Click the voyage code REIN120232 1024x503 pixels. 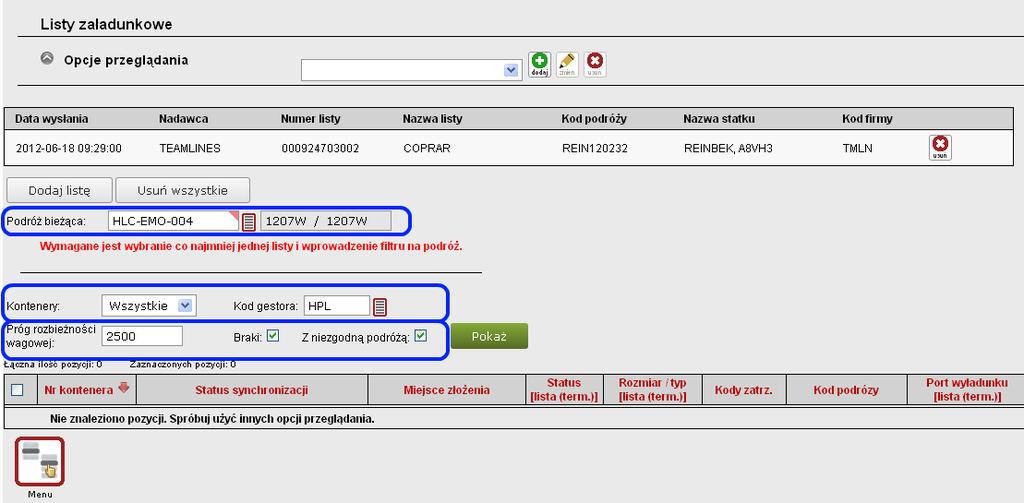(x=594, y=148)
